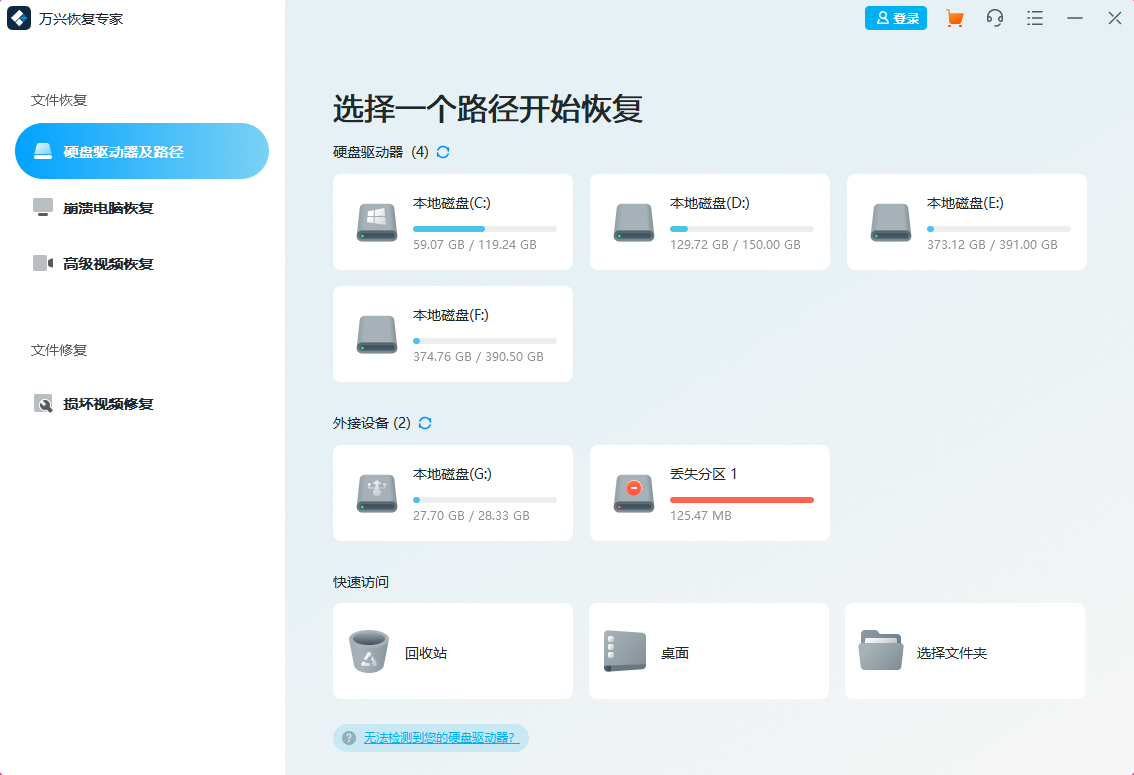Select 本地磁盘(C:) for recovery
This screenshot has height=775, width=1134.
[x=452, y=221]
